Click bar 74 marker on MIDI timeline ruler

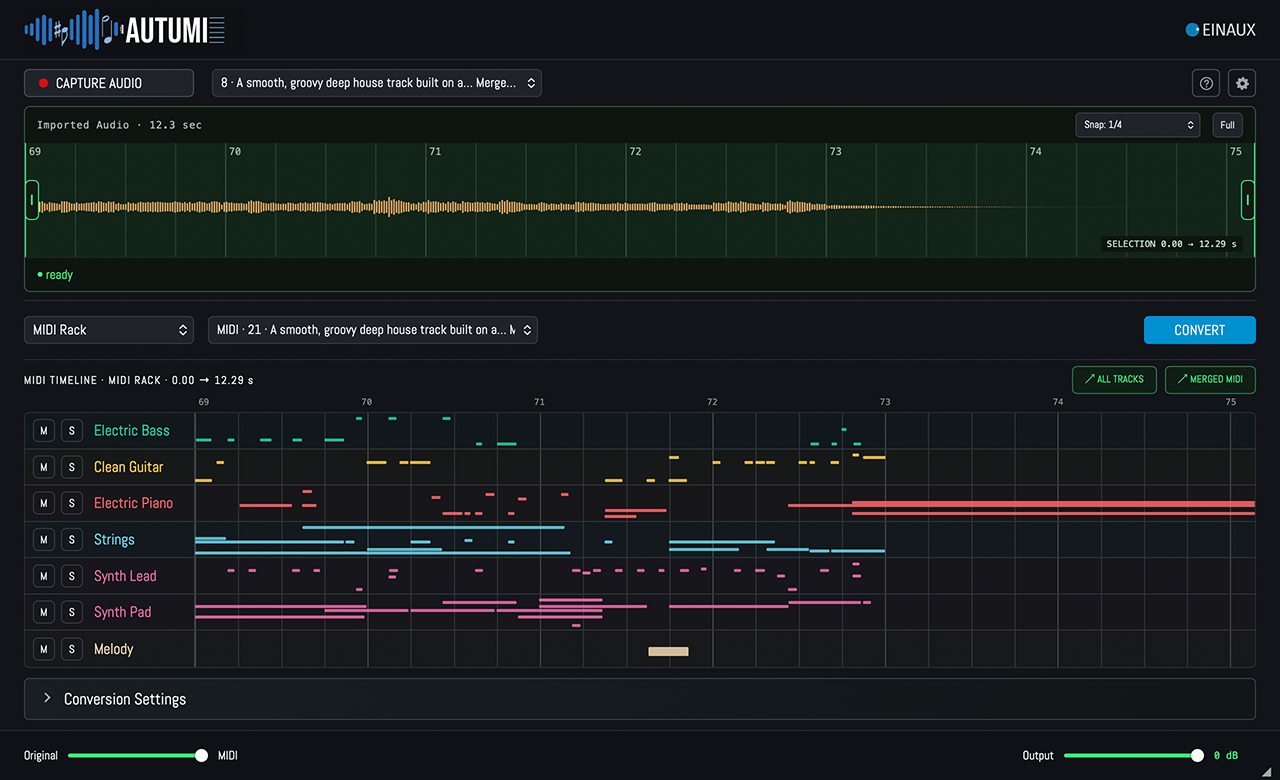(1058, 401)
